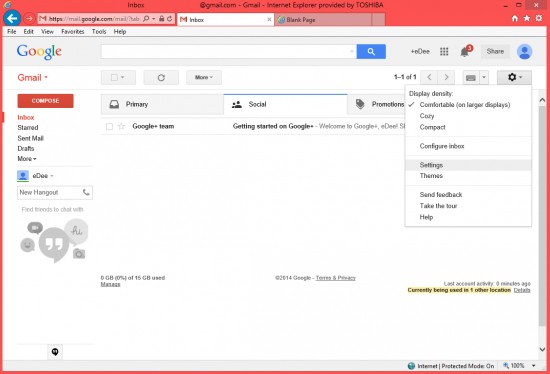Choose Compact display density
Screen dimensions: 550x374
pyautogui.click(x=432, y=127)
